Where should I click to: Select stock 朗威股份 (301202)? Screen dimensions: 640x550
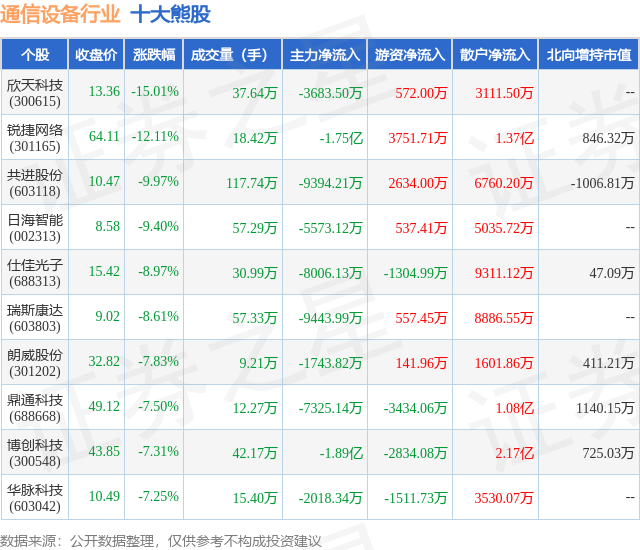35,363
